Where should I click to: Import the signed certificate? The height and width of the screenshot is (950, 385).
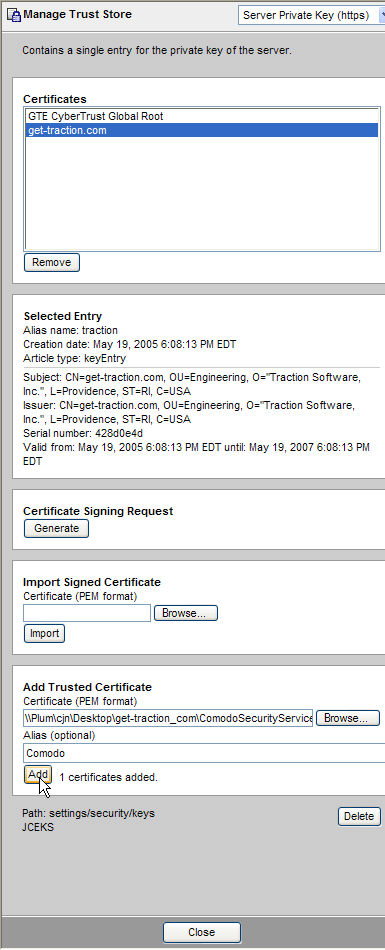click(44, 634)
